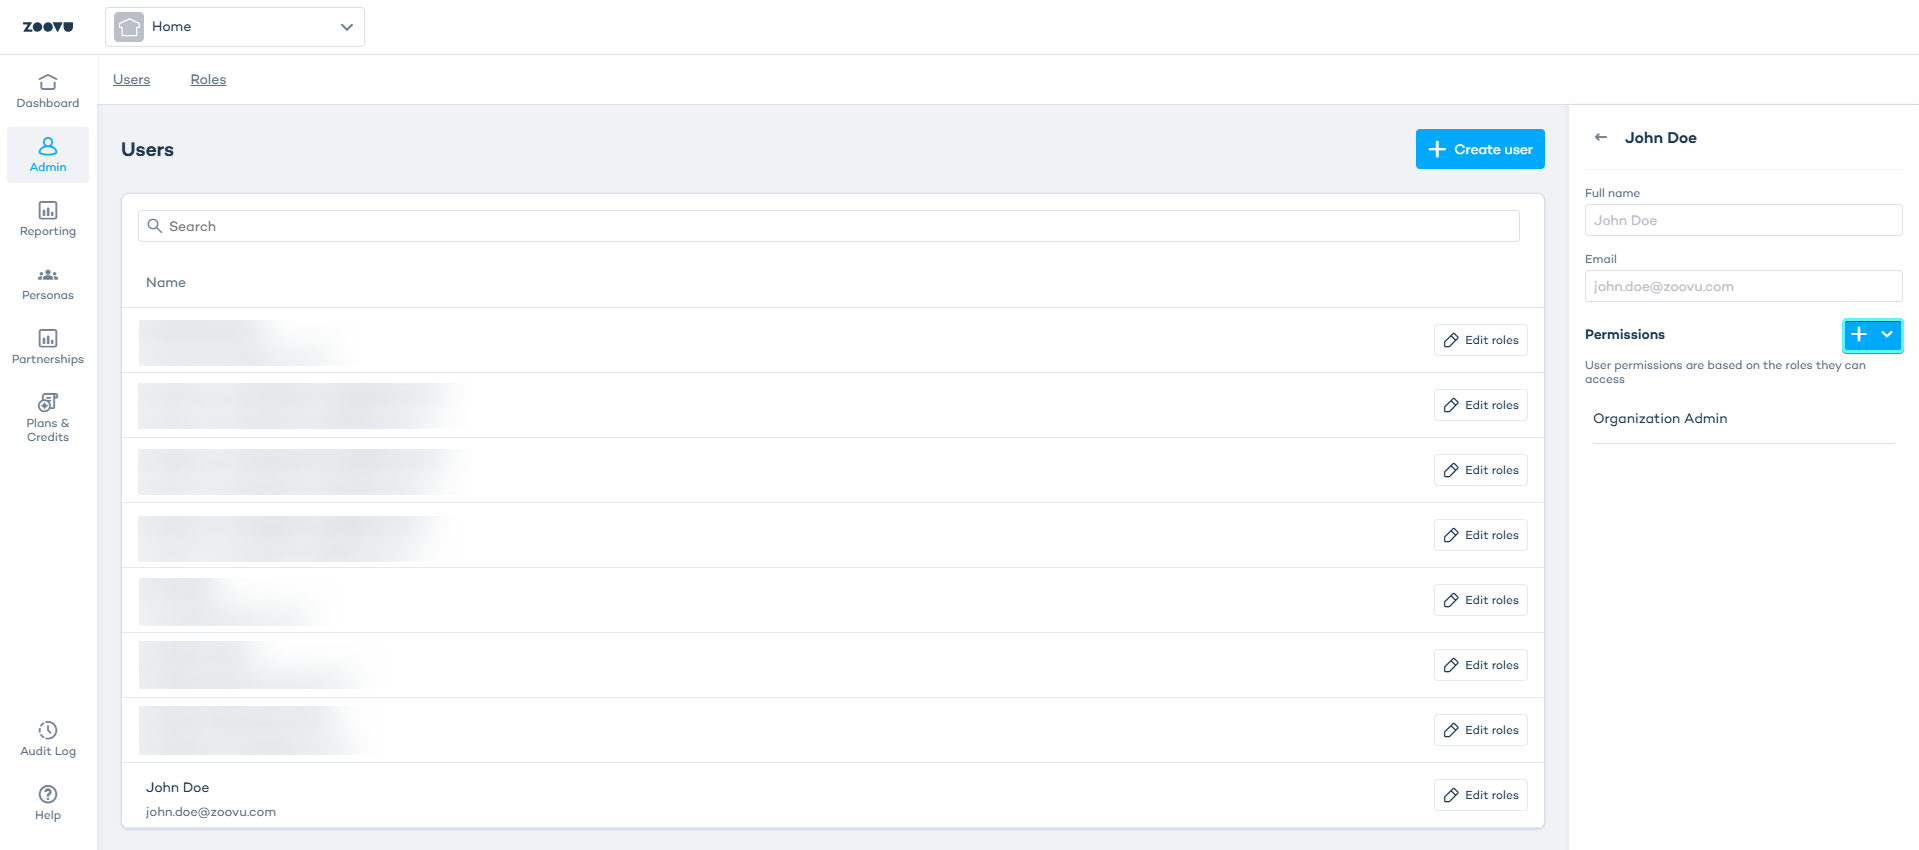Go to the Personas group icon

(x=48, y=275)
